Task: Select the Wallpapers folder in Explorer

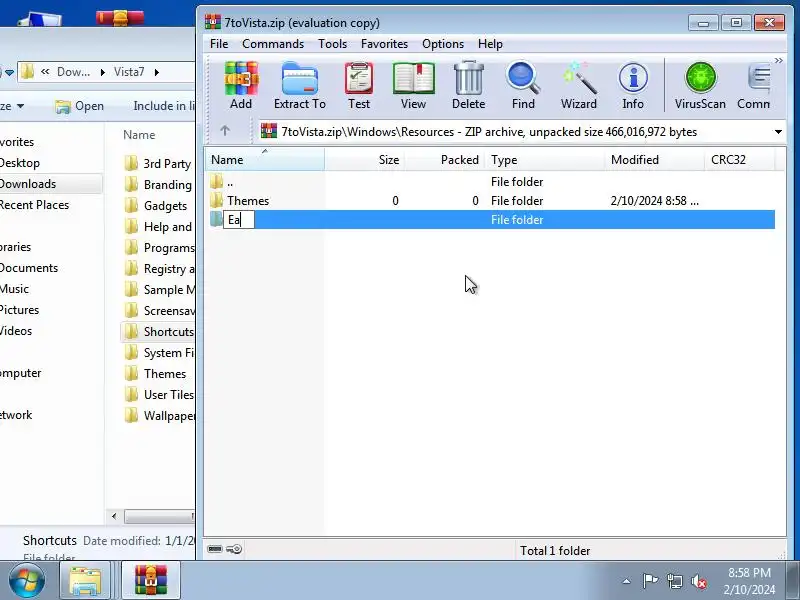Action: point(159,415)
